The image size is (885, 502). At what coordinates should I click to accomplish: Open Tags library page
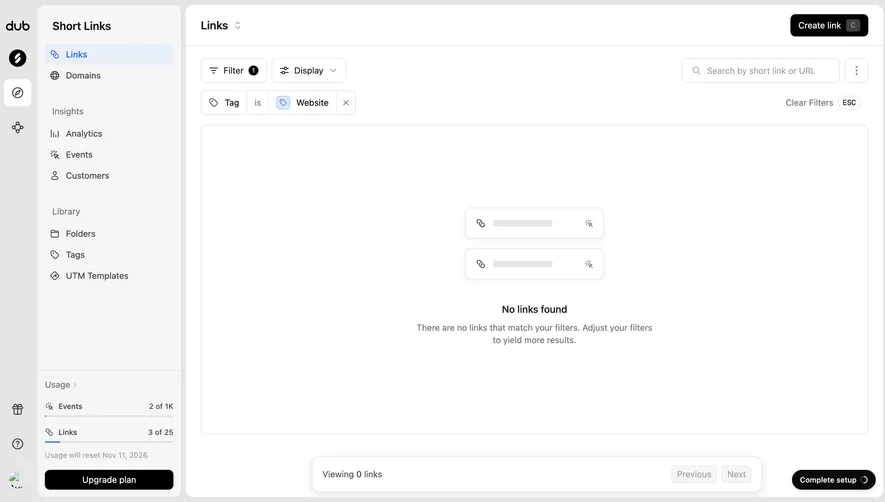(109, 255)
